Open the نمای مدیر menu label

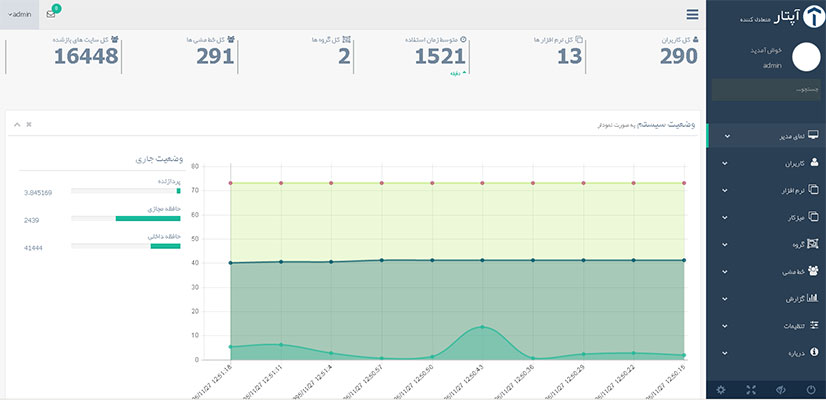tap(792, 136)
